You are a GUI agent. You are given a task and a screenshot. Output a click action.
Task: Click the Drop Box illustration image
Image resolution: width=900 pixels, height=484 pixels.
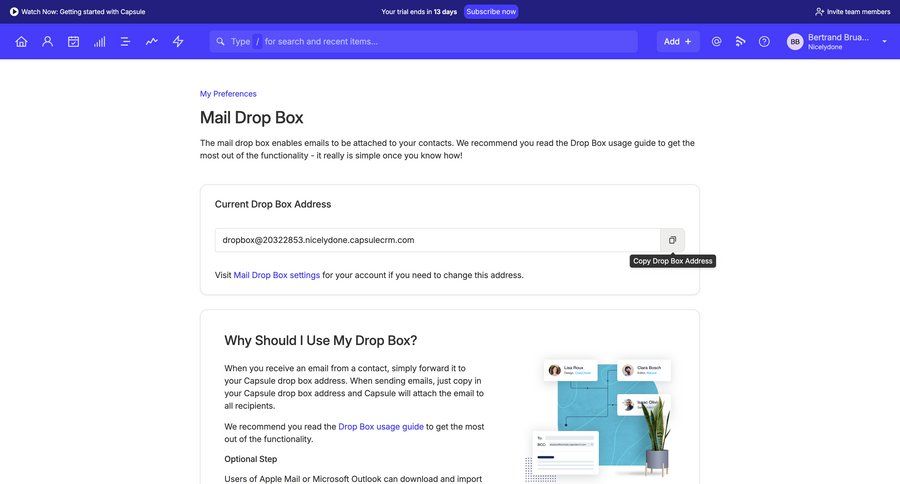598,420
